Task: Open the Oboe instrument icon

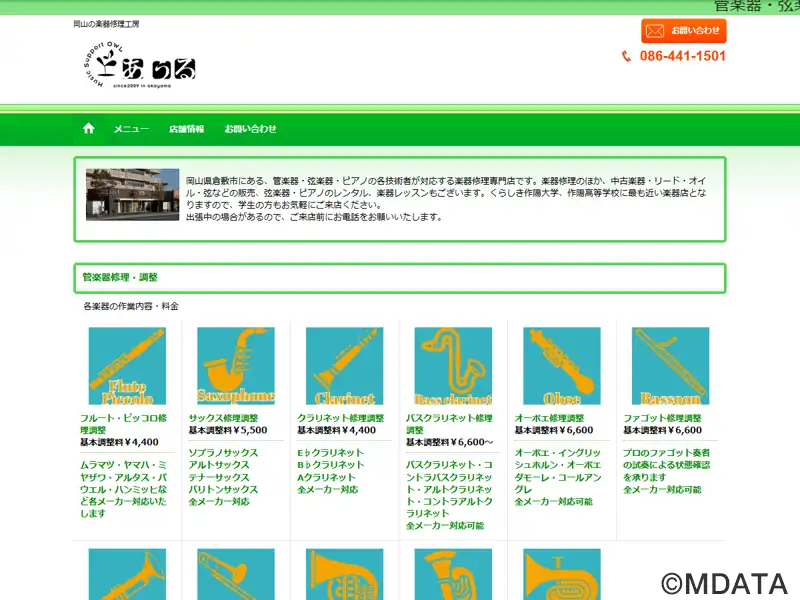Action: pos(561,365)
